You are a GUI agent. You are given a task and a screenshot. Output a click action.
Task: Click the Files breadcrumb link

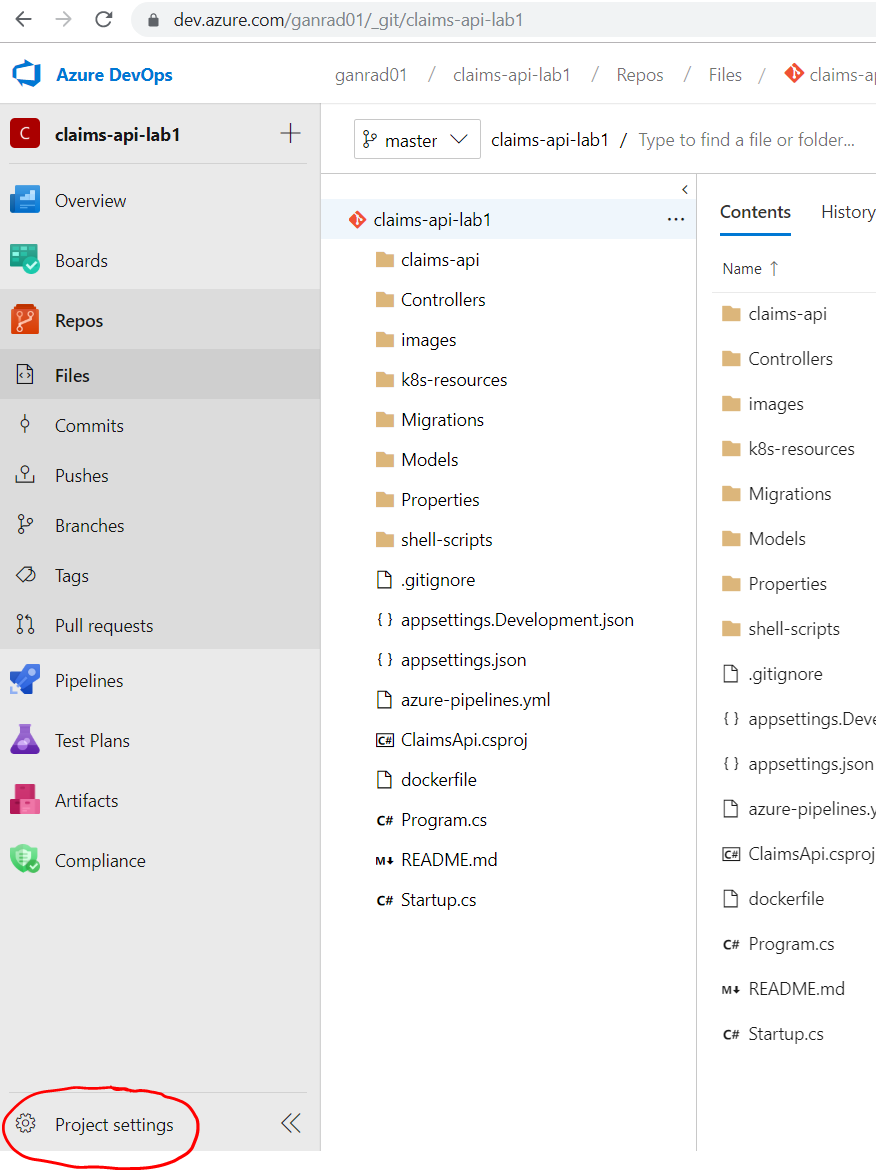coord(725,75)
